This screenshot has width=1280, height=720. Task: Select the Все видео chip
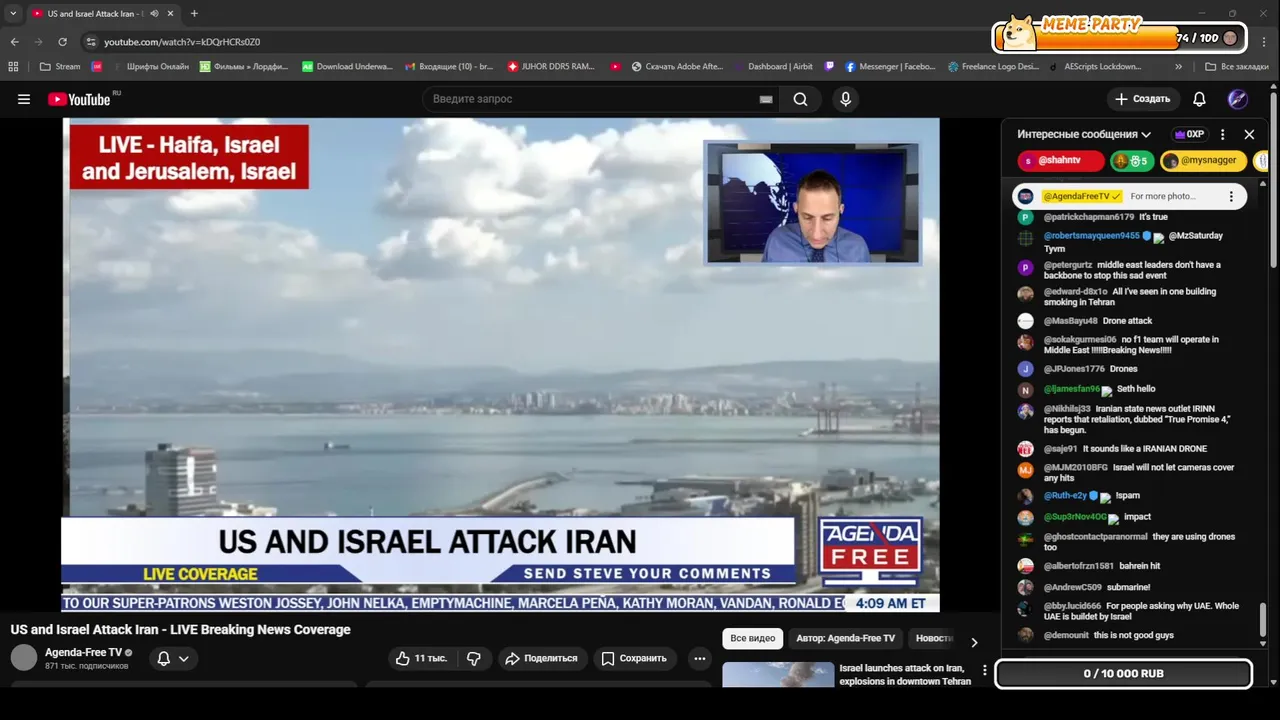click(x=753, y=638)
